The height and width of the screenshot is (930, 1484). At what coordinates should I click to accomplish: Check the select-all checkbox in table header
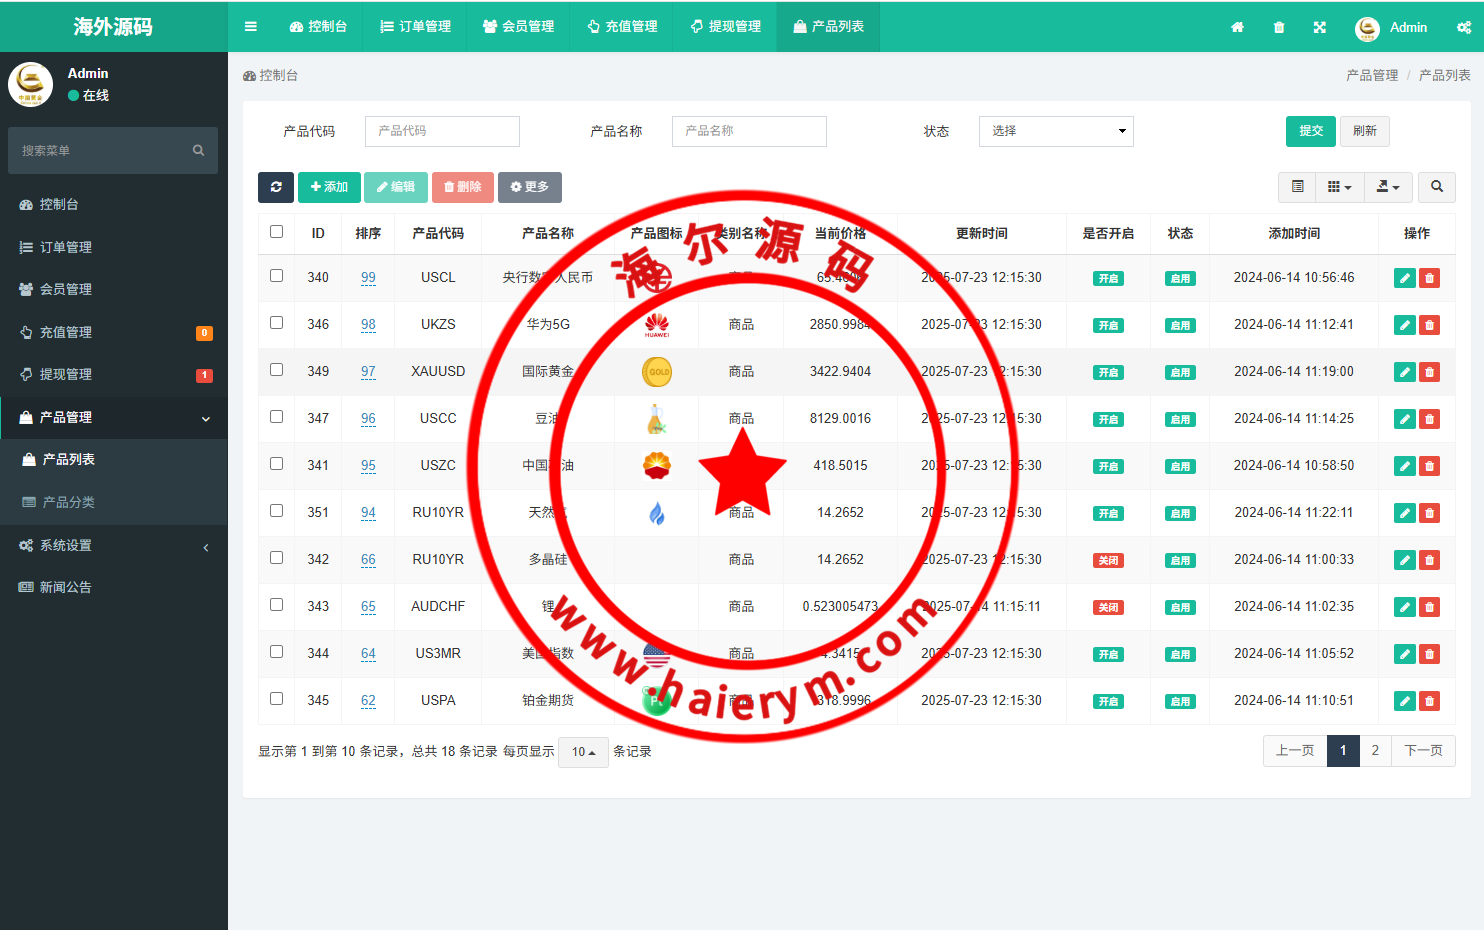point(277,232)
